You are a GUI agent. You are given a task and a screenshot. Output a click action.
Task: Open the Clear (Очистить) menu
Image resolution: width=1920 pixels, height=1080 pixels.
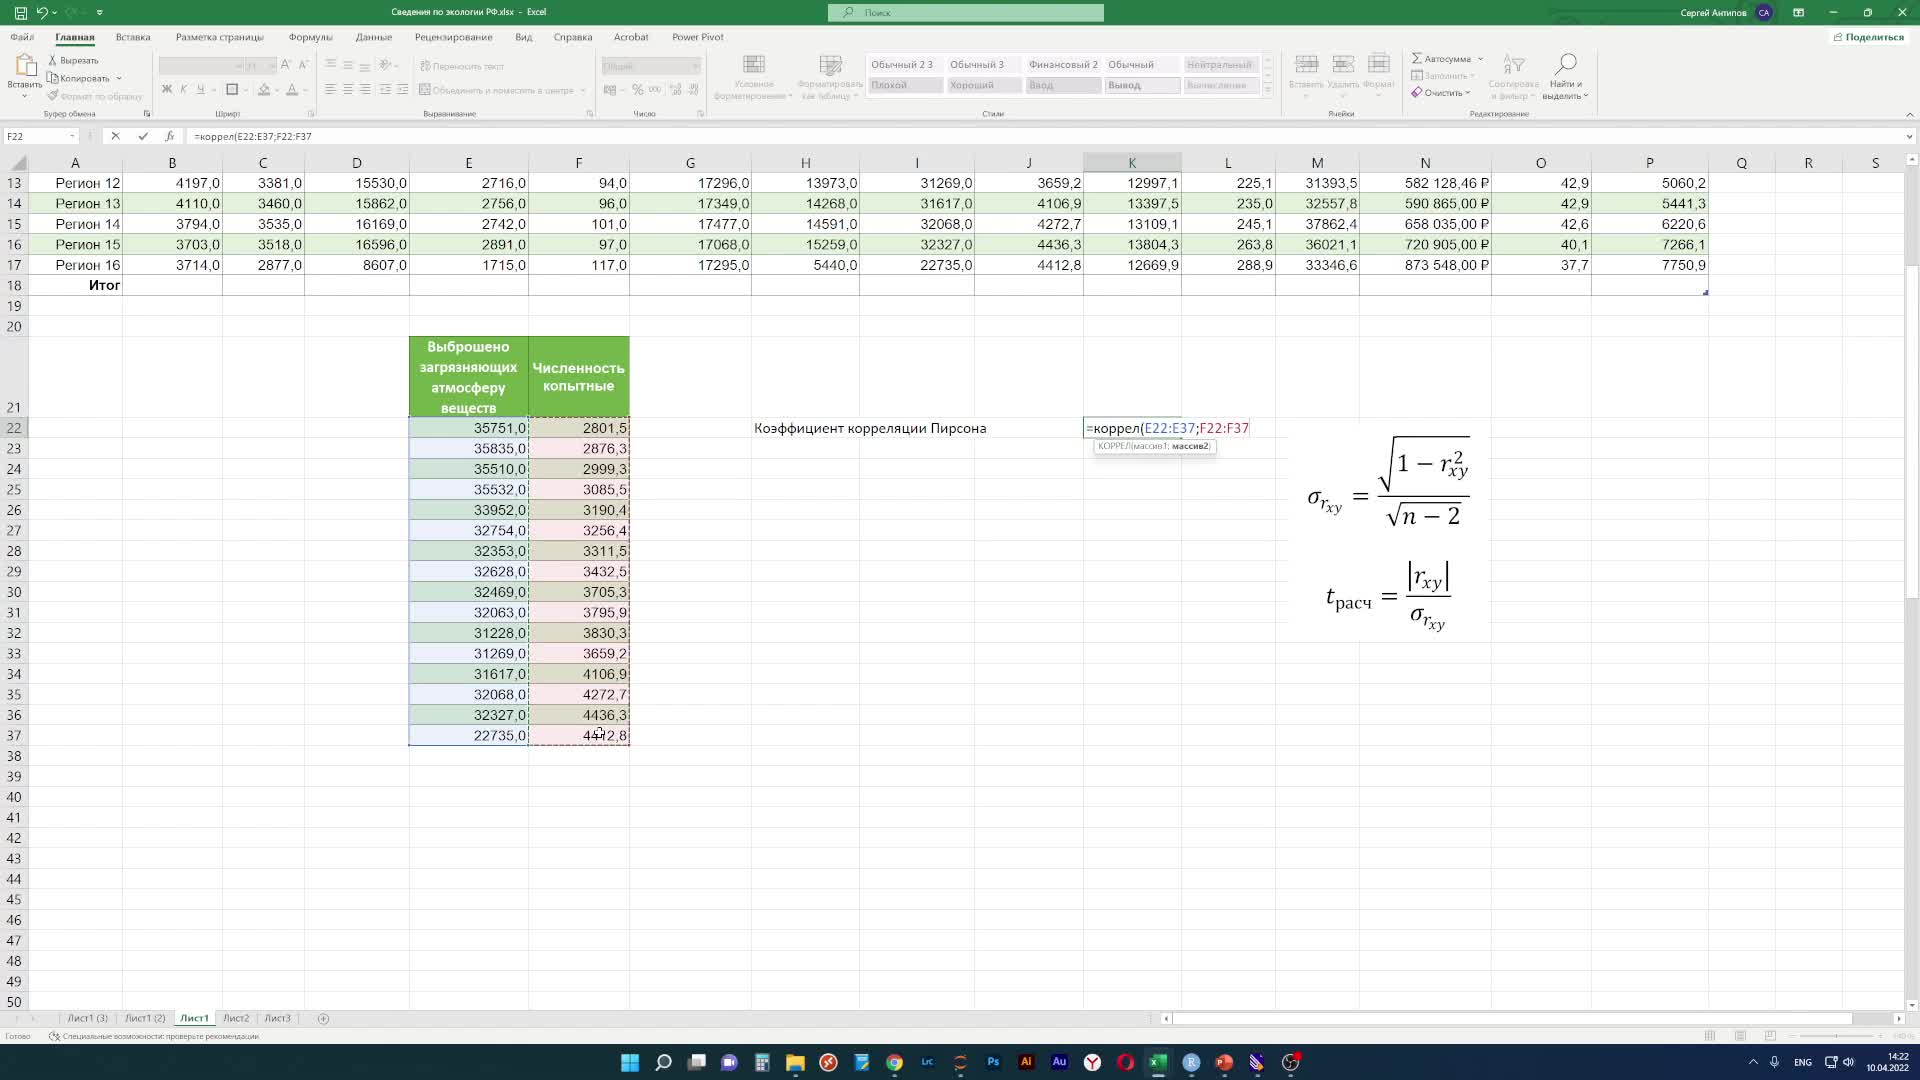(1441, 93)
